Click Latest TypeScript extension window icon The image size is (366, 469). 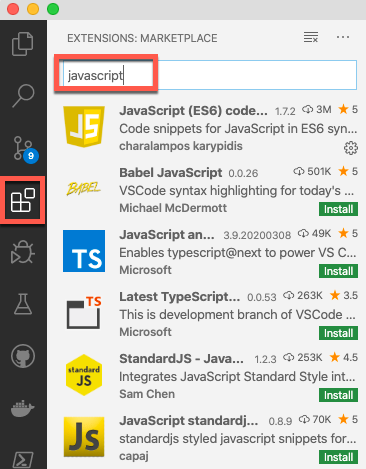(84, 313)
